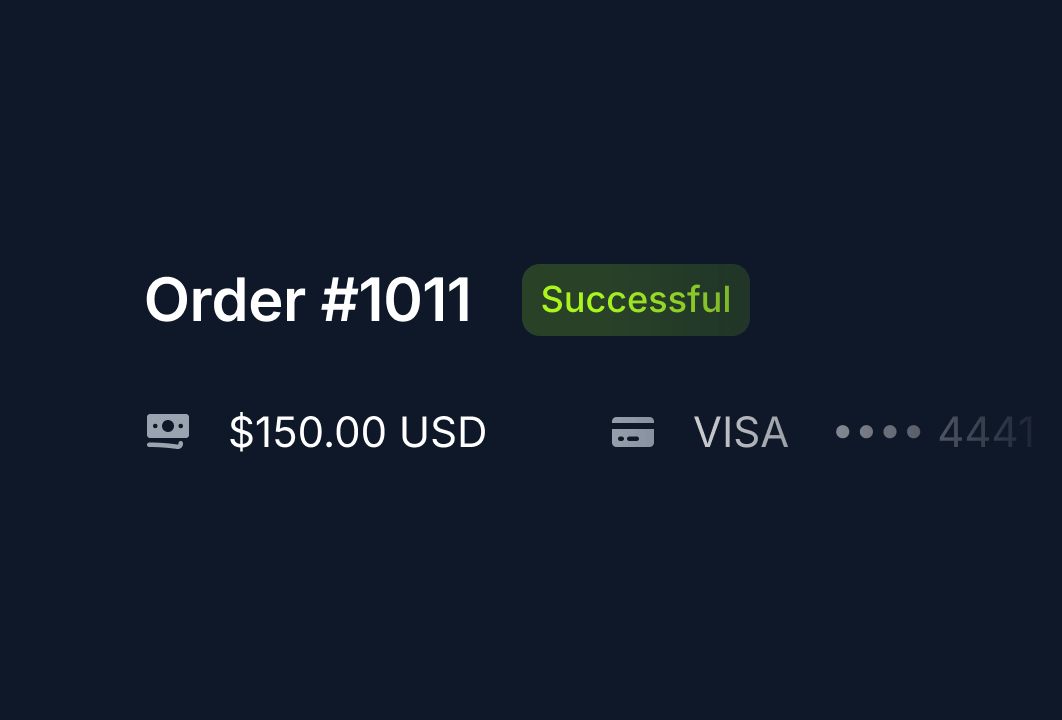The image size is (1062, 720).
Task: Click the banknote cash icon
Action: click(167, 431)
